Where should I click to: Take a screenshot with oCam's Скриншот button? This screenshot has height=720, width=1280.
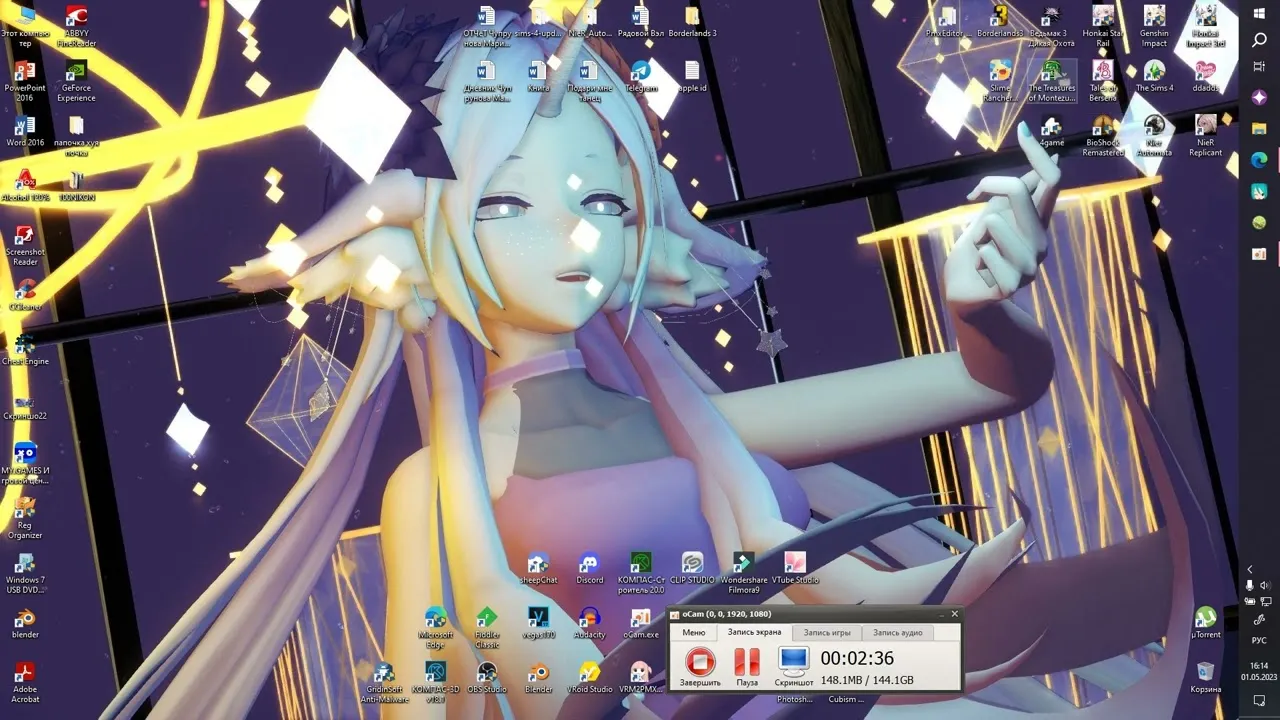coord(794,666)
